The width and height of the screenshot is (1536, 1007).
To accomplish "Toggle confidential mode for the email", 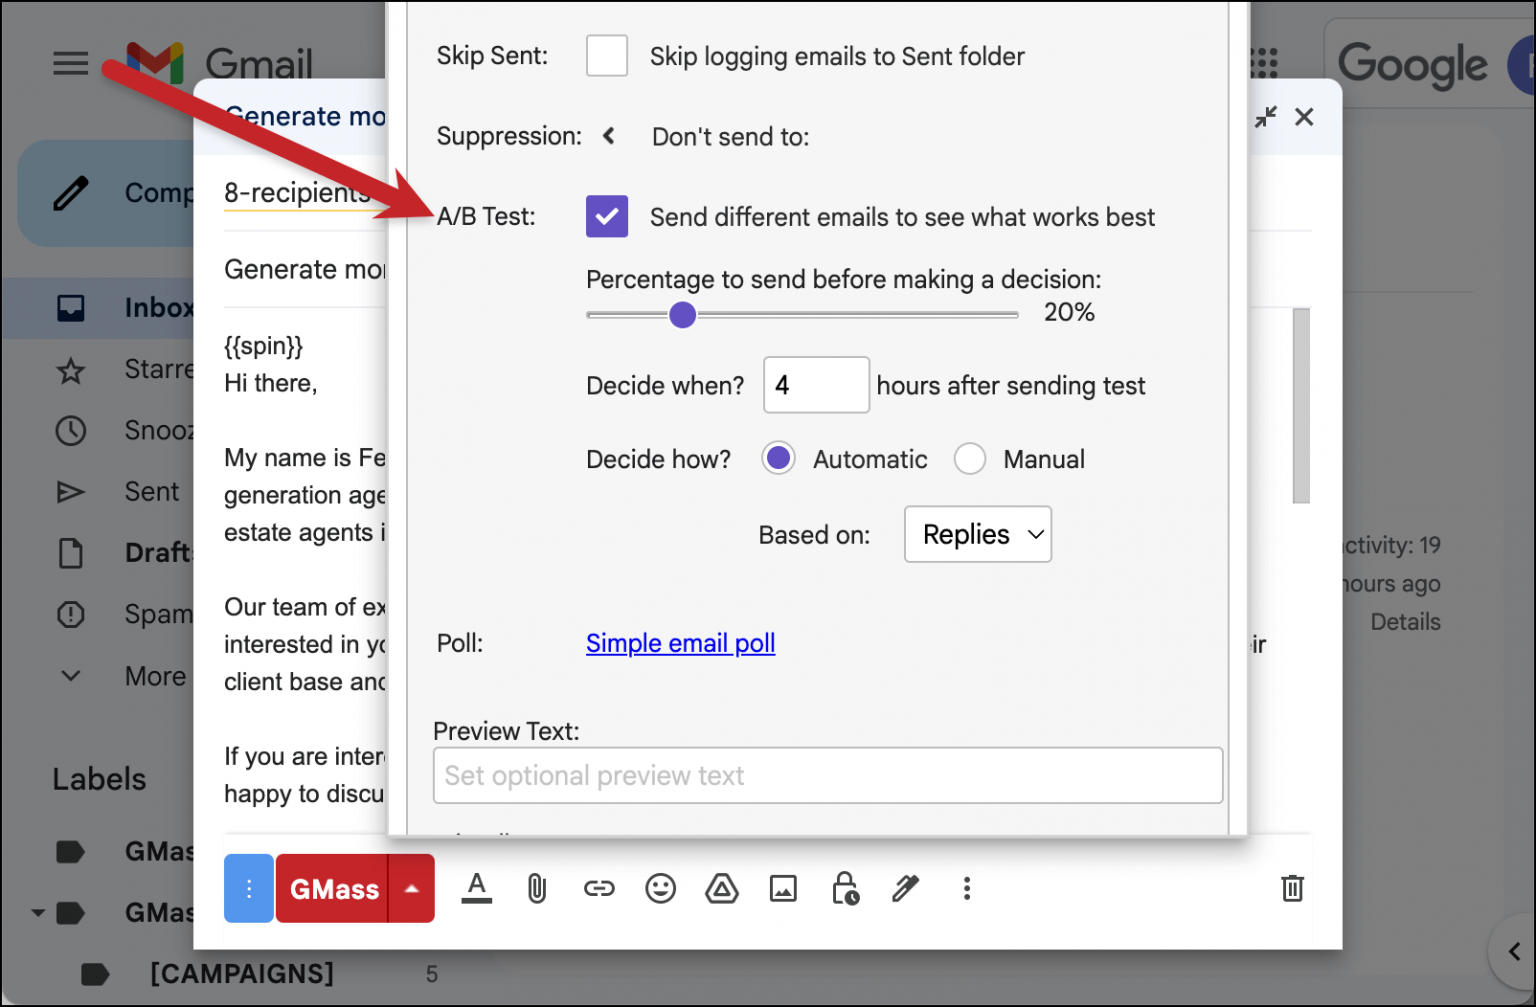I will (x=845, y=888).
